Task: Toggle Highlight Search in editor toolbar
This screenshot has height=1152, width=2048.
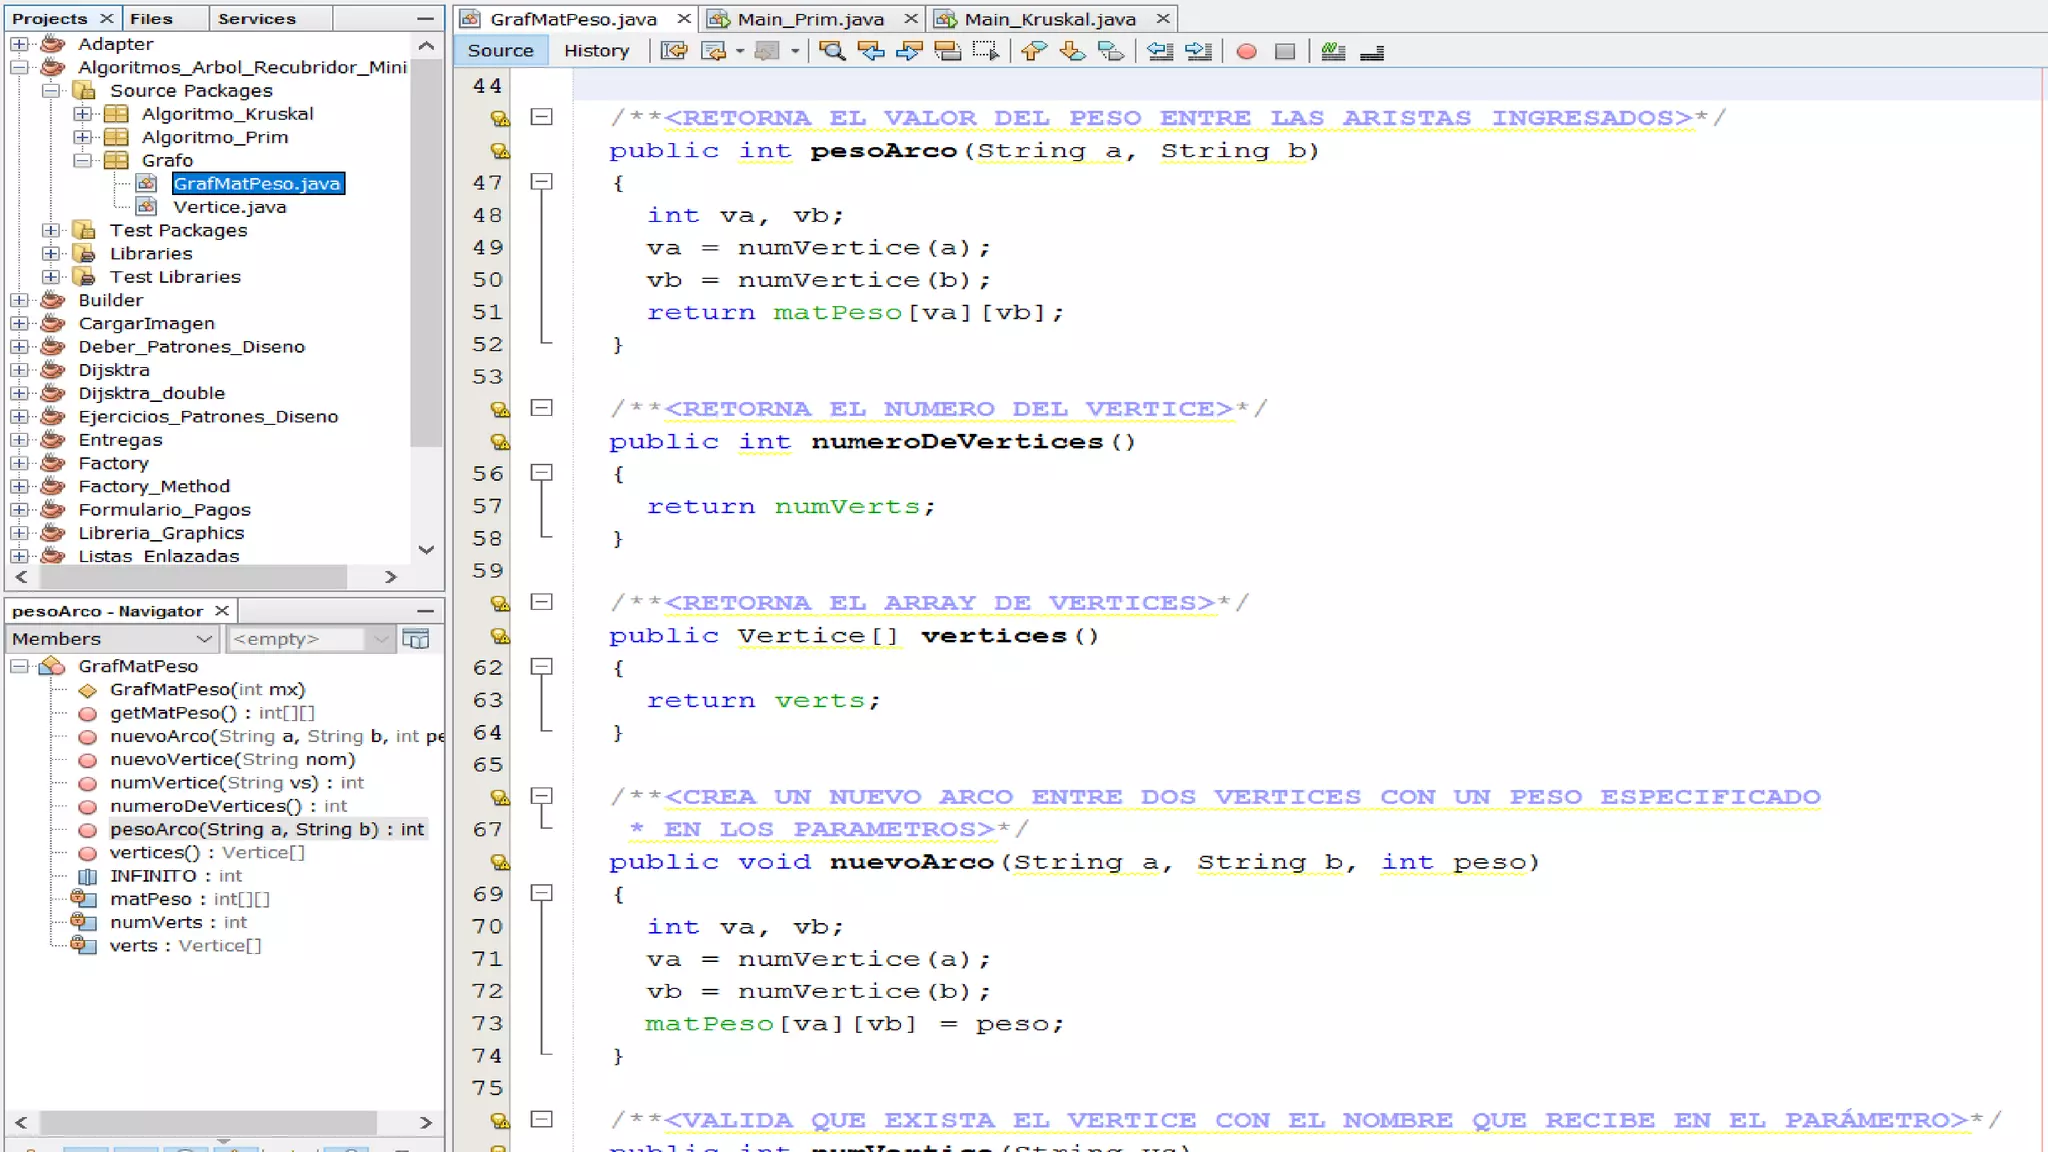Action: click(x=947, y=51)
